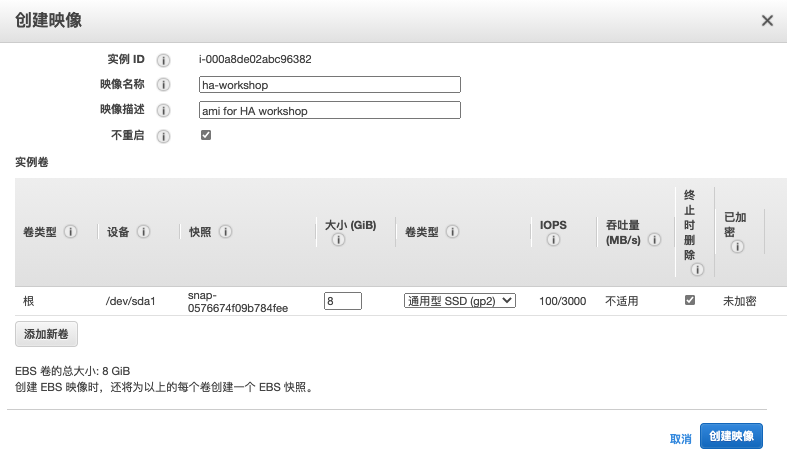Click the 映像描述 text field
The image size is (787, 454).
point(329,110)
